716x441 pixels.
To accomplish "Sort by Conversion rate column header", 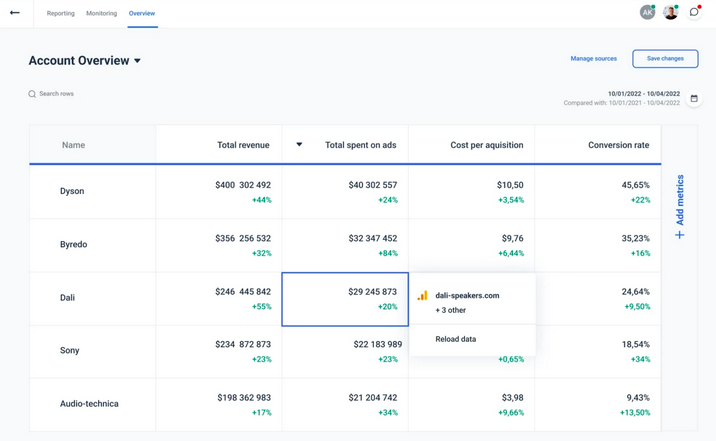I will 618,145.
